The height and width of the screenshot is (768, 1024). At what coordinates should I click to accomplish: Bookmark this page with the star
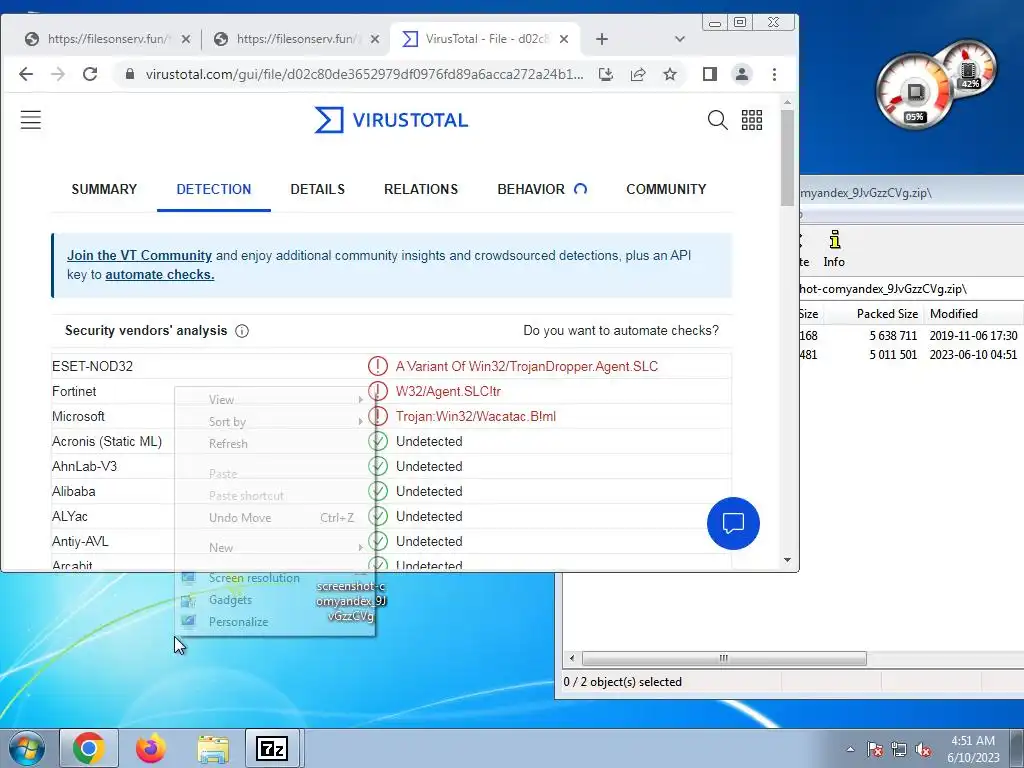coord(669,74)
